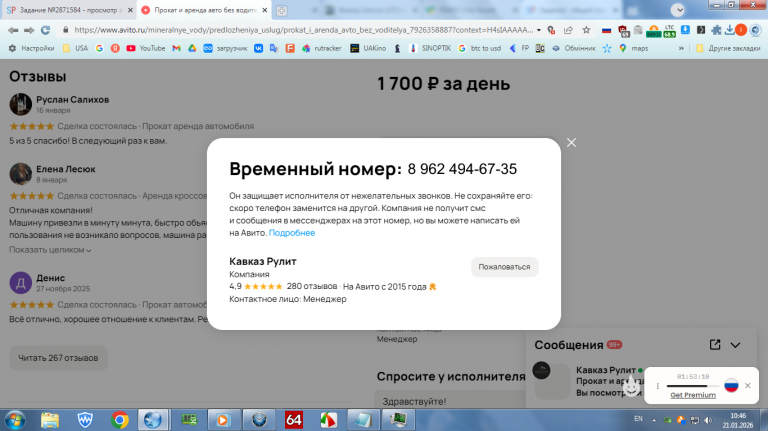Image resolution: width=768 pixels, height=431 pixels.
Task: Show hidden bookmarks via » chevron
Action: pos(681,48)
